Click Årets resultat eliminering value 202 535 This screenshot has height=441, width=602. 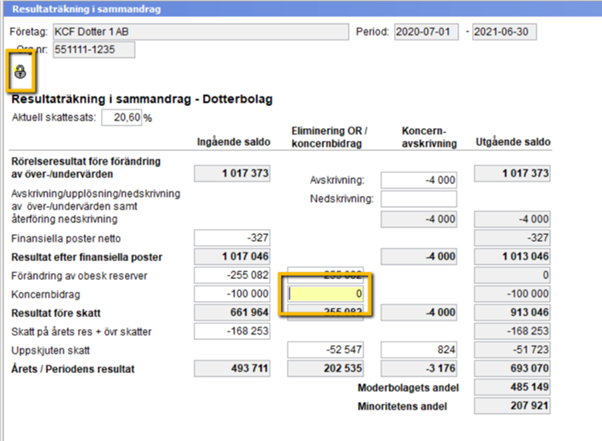click(325, 368)
